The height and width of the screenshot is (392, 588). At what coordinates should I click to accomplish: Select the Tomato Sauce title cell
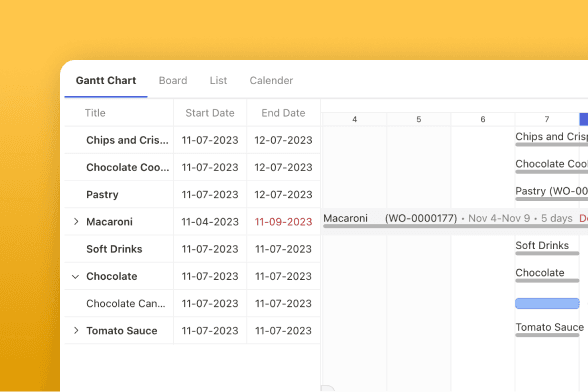point(122,331)
